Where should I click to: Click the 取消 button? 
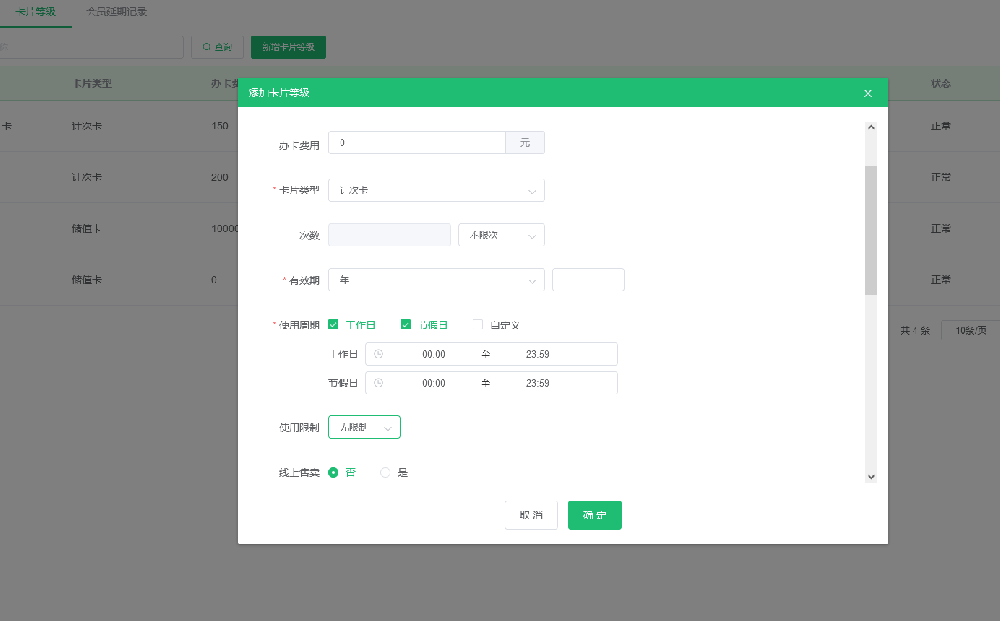tap(531, 515)
